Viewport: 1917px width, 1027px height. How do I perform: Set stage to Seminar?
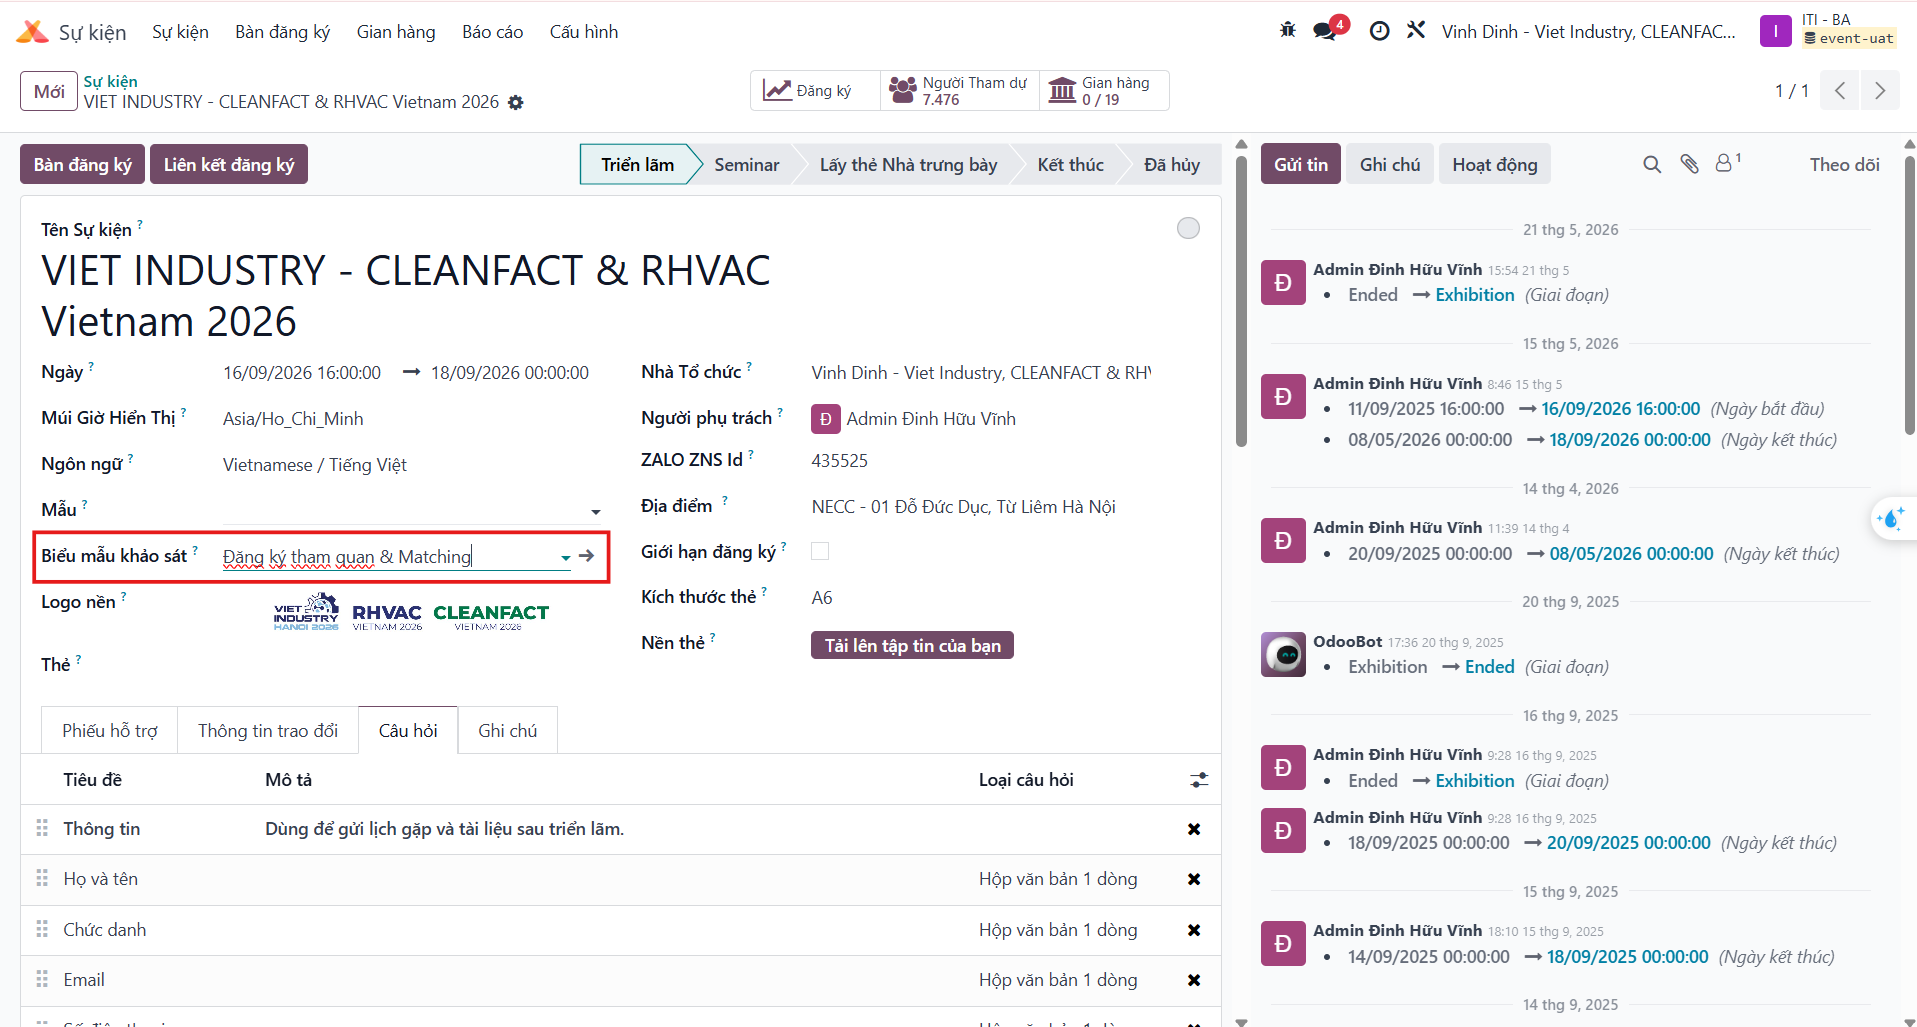(x=747, y=165)
